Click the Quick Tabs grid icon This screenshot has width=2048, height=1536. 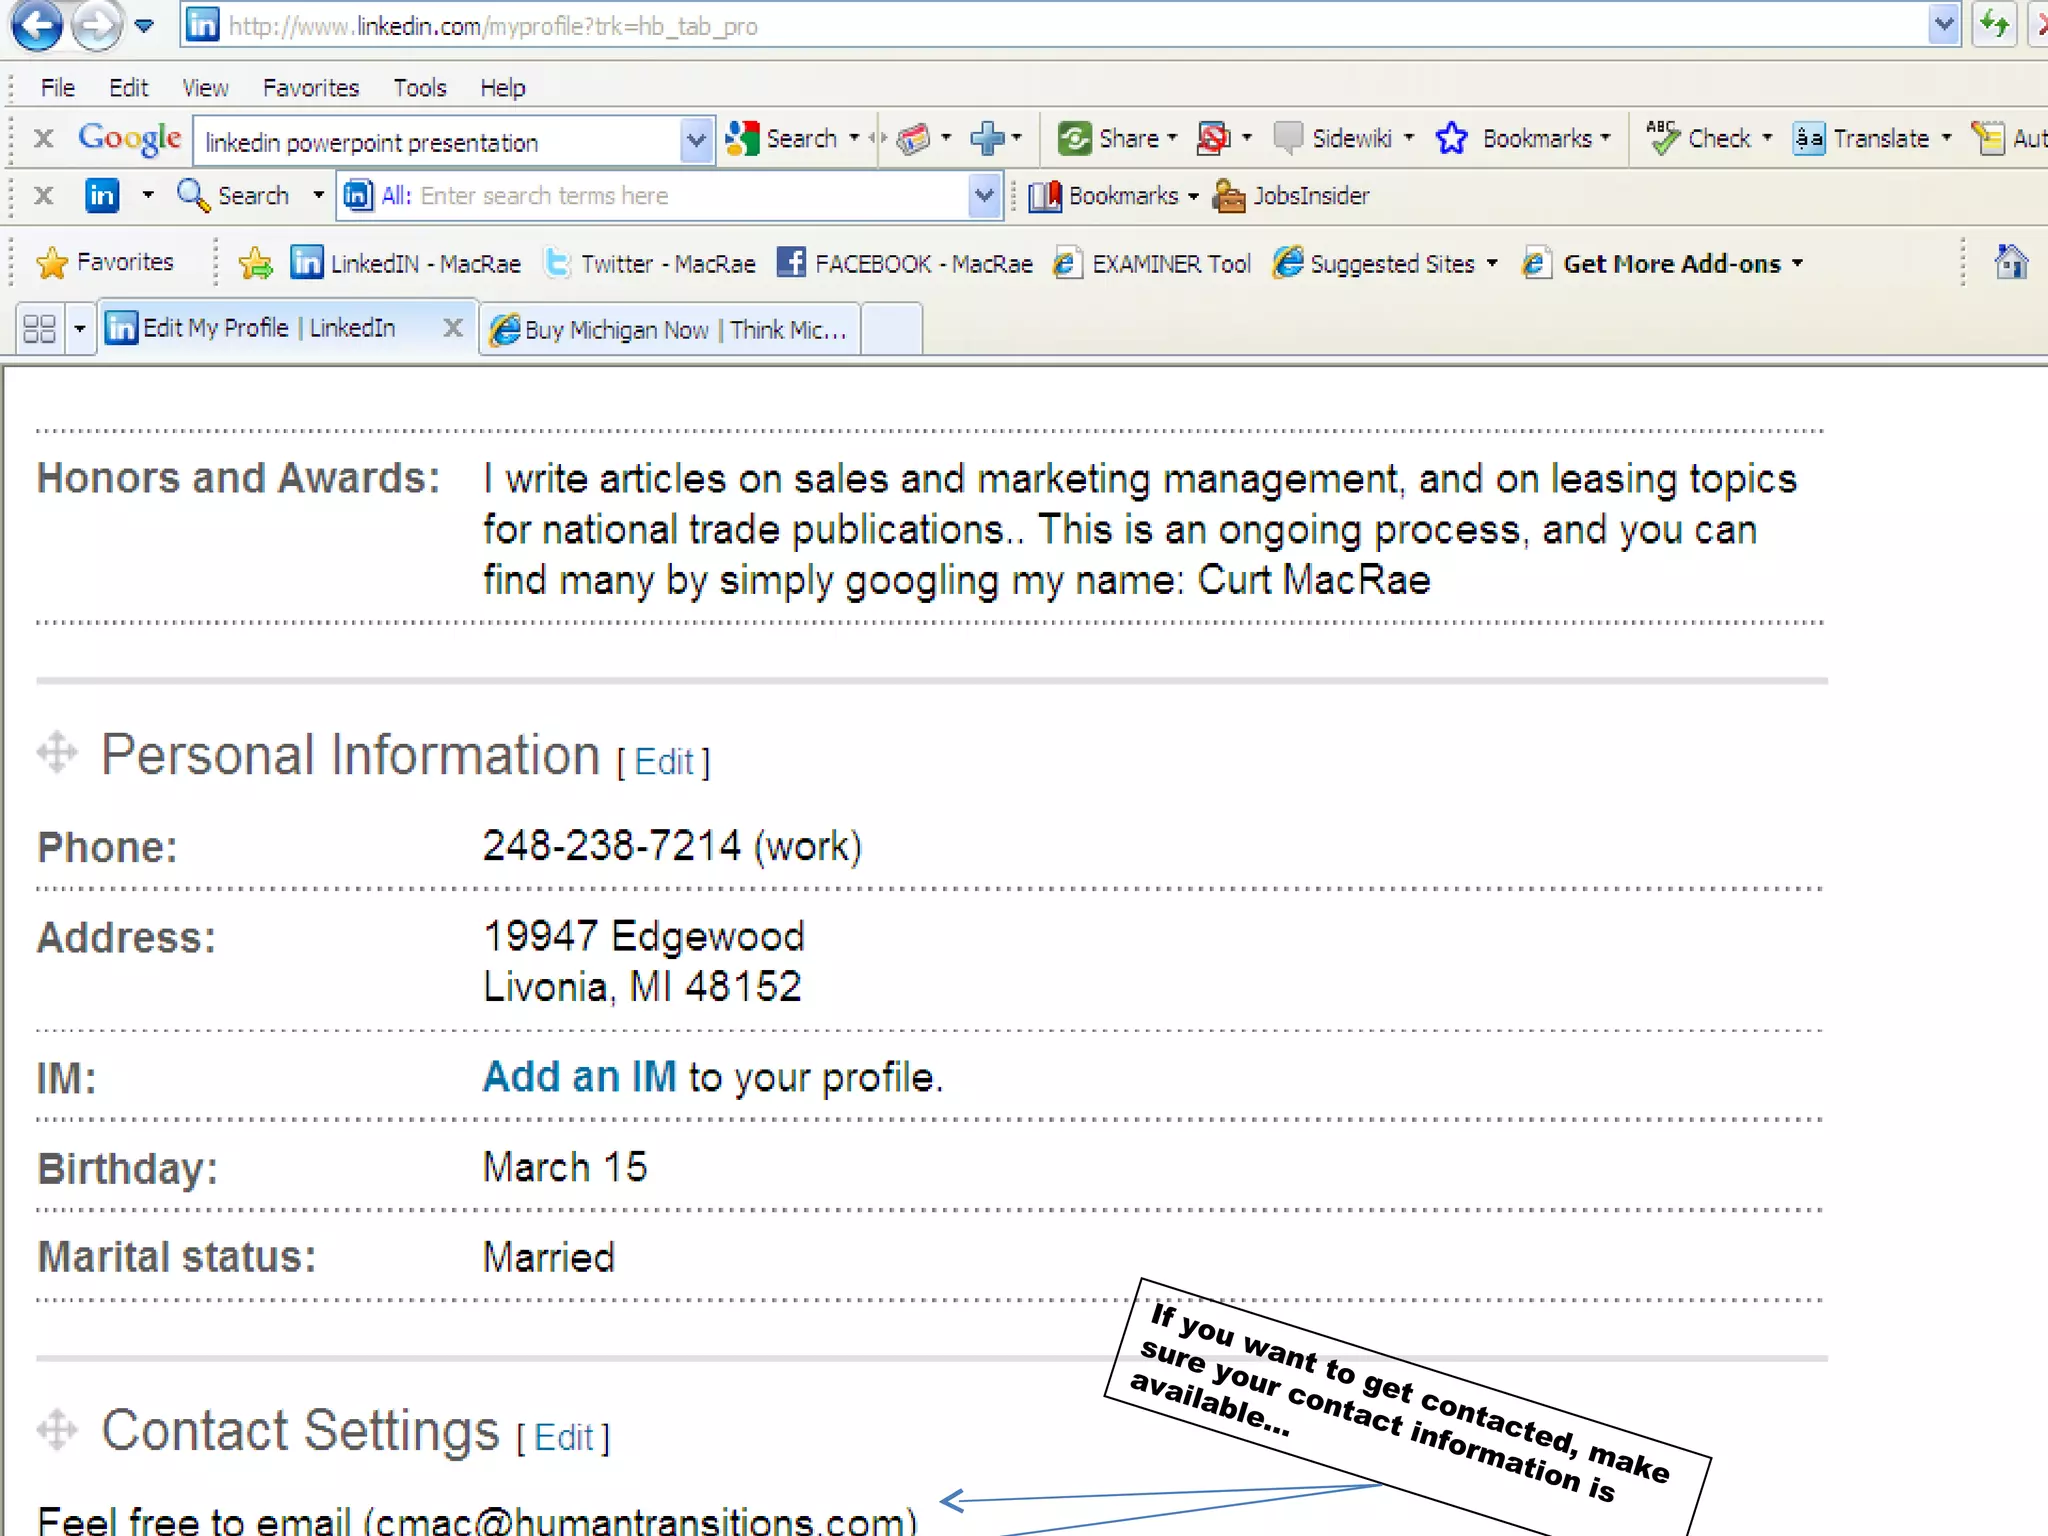click(40, 328)
